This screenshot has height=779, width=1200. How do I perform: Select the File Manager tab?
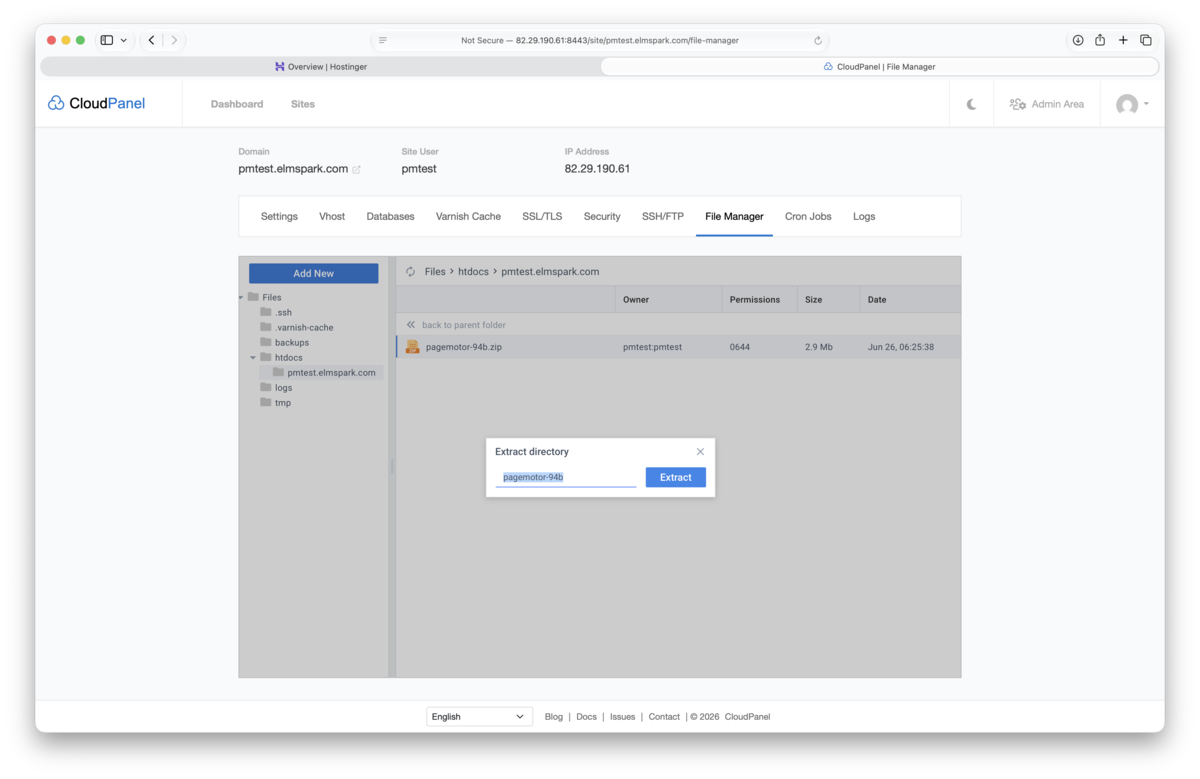pos(734,216)
